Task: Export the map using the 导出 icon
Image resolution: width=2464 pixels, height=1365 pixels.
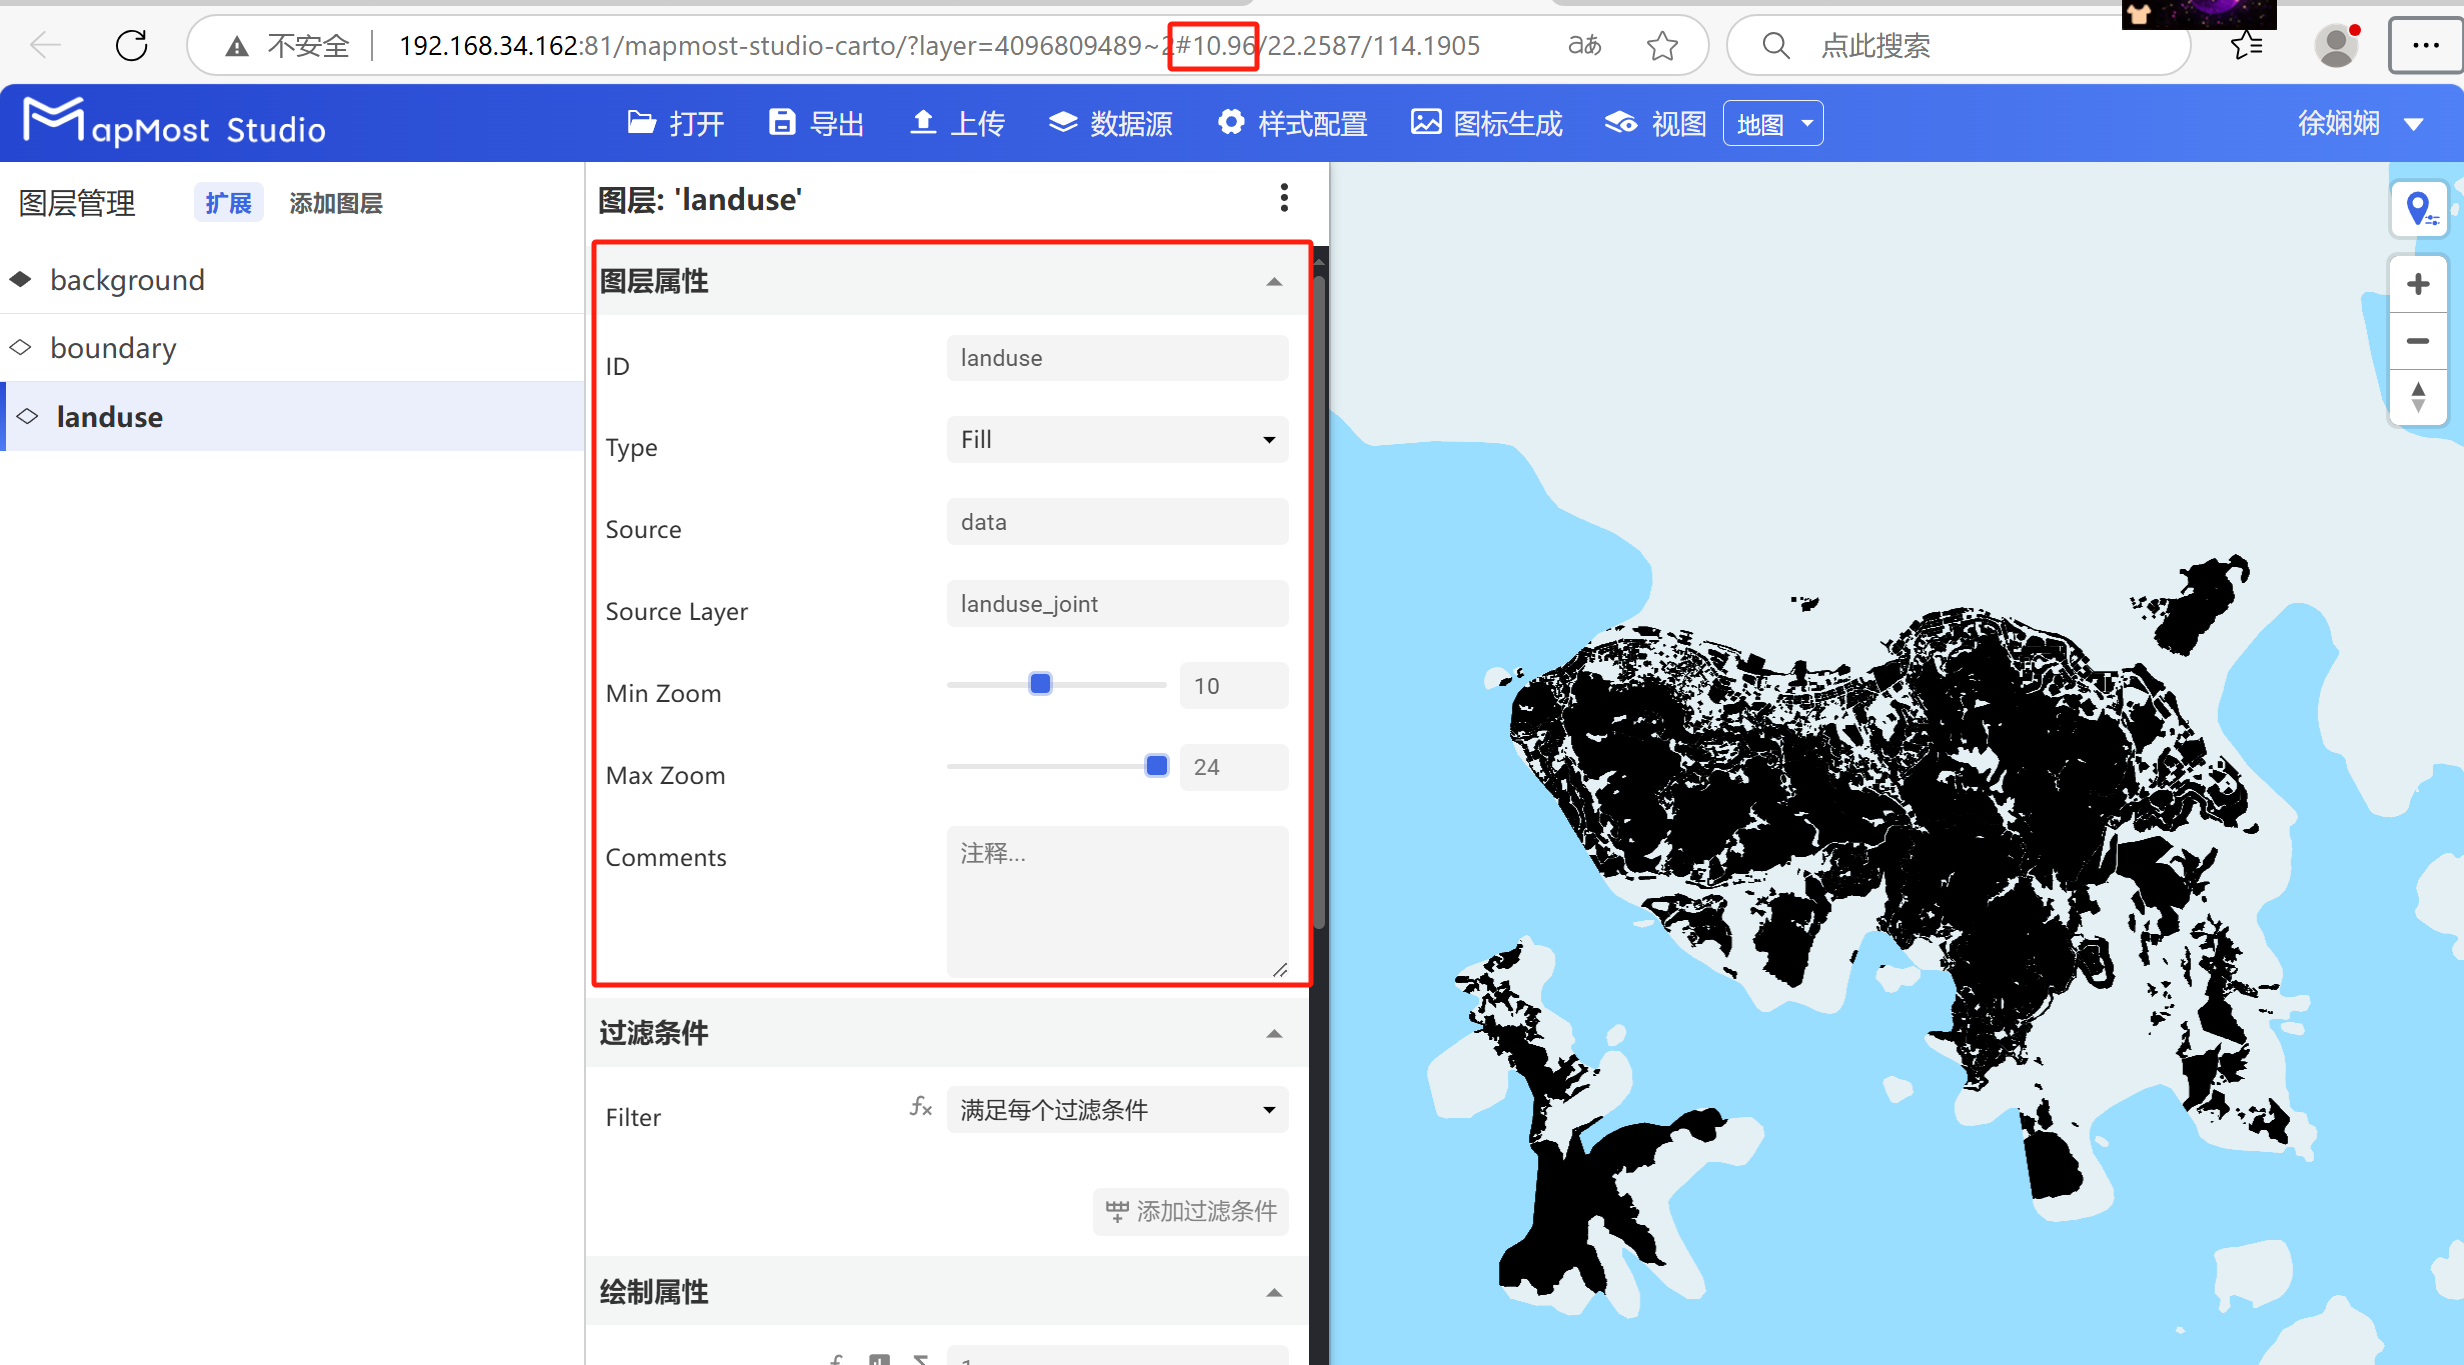Action: 816,122
